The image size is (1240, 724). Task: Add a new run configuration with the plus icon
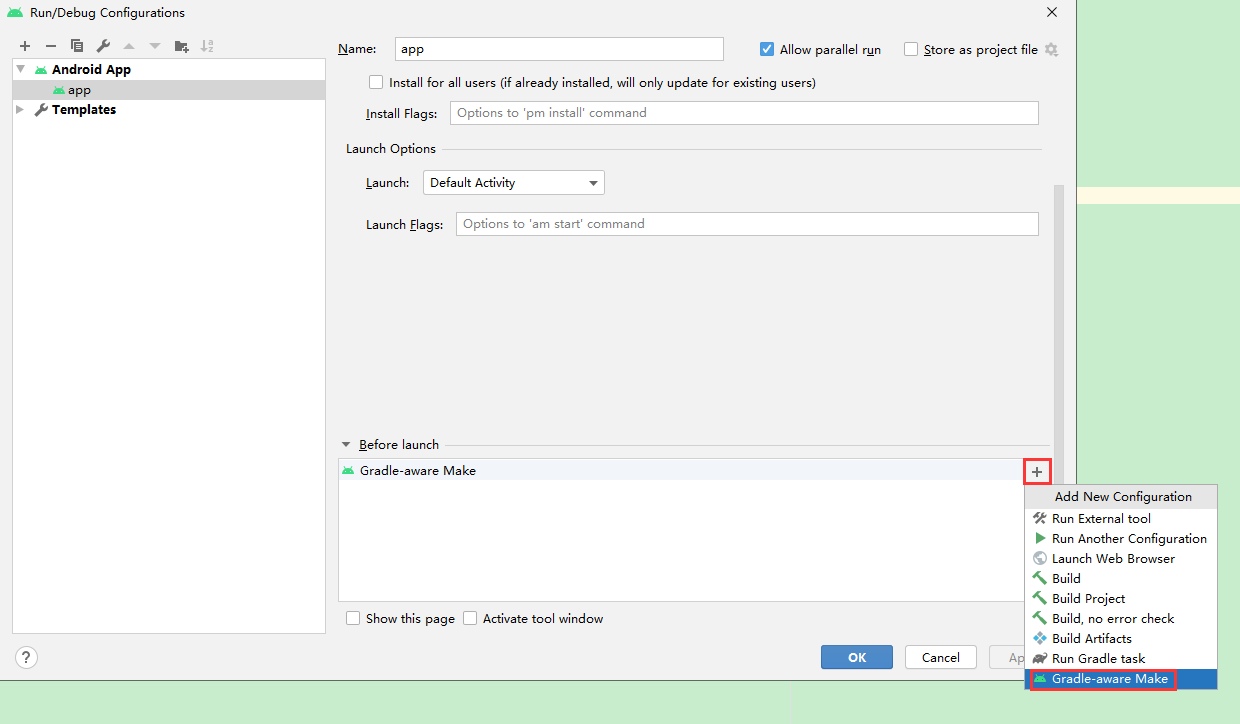tap(24, 45)
